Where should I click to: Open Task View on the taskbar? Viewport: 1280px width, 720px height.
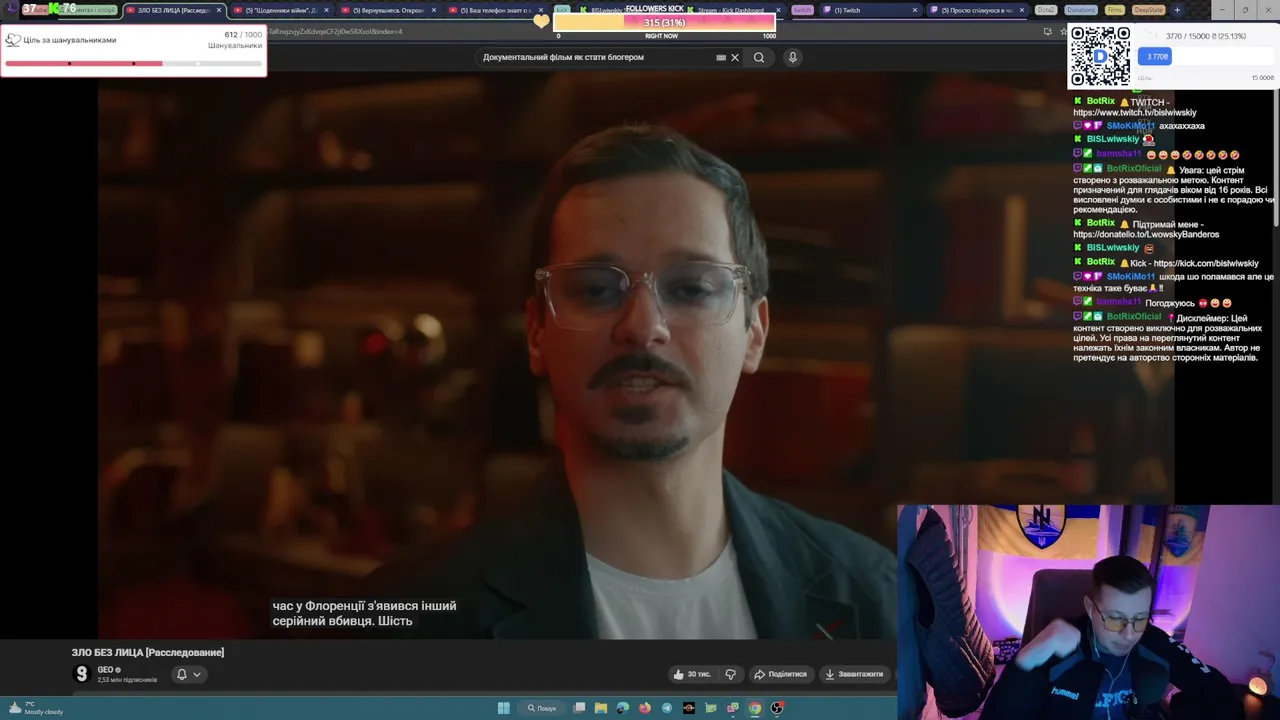(579, 708)
